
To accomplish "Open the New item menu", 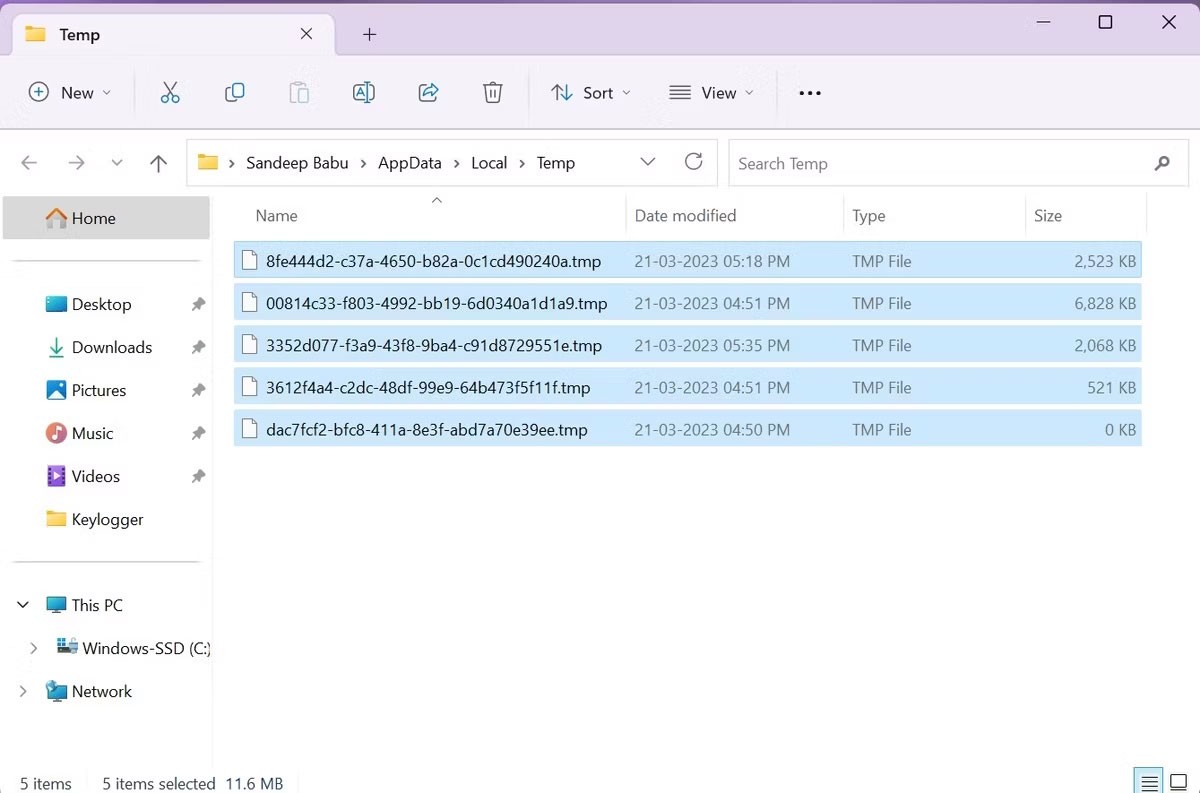I will 70,93.
